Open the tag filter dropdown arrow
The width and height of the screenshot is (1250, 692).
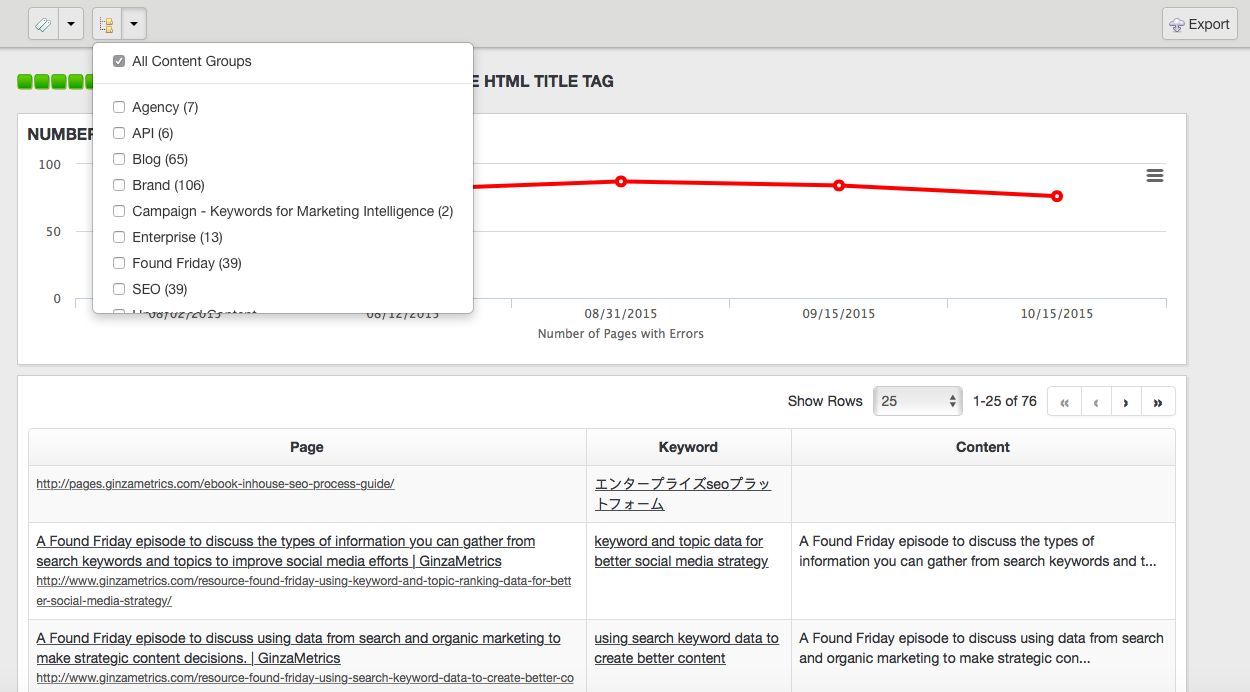pyautogui.click(x=71, y=24)
